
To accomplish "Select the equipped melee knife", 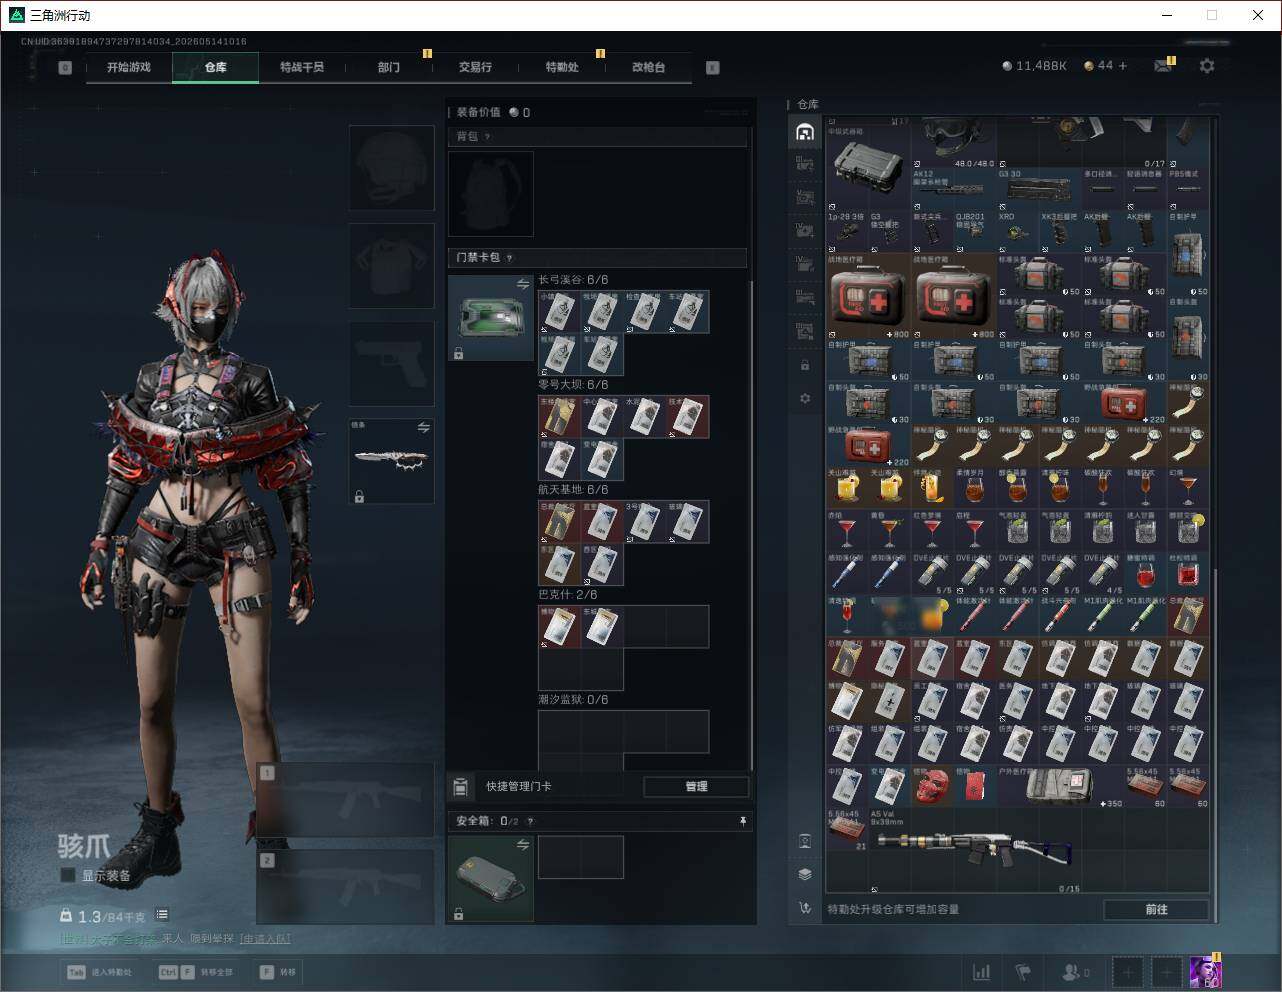I will click(391, 461).
